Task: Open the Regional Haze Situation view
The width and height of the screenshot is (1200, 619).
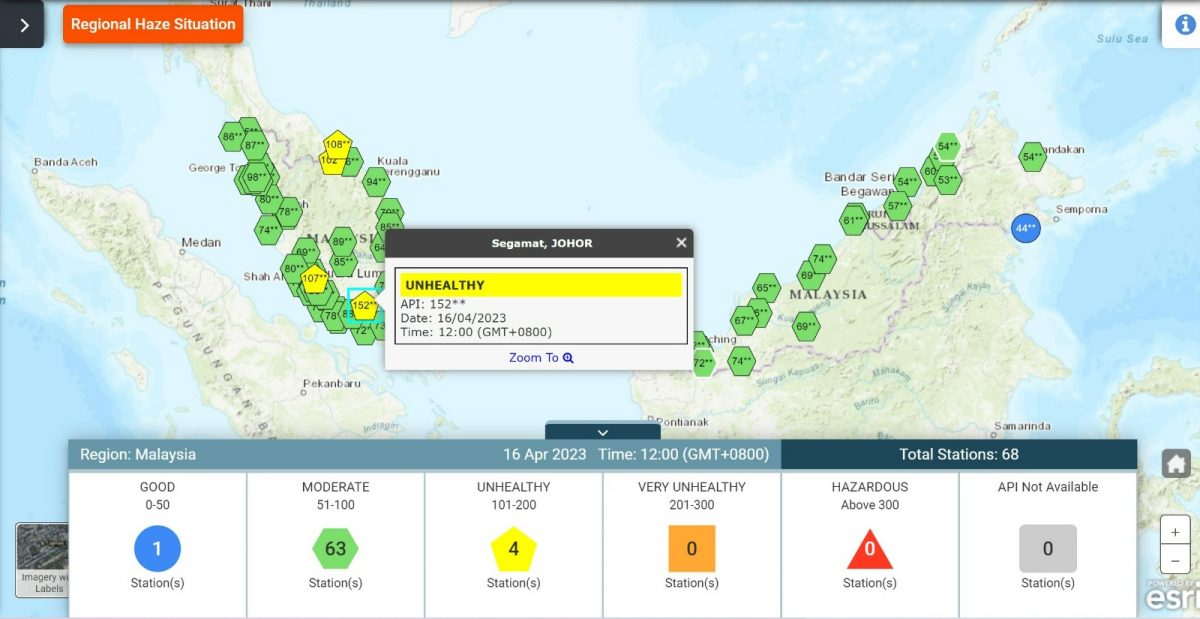Action: tap(153, 24)
